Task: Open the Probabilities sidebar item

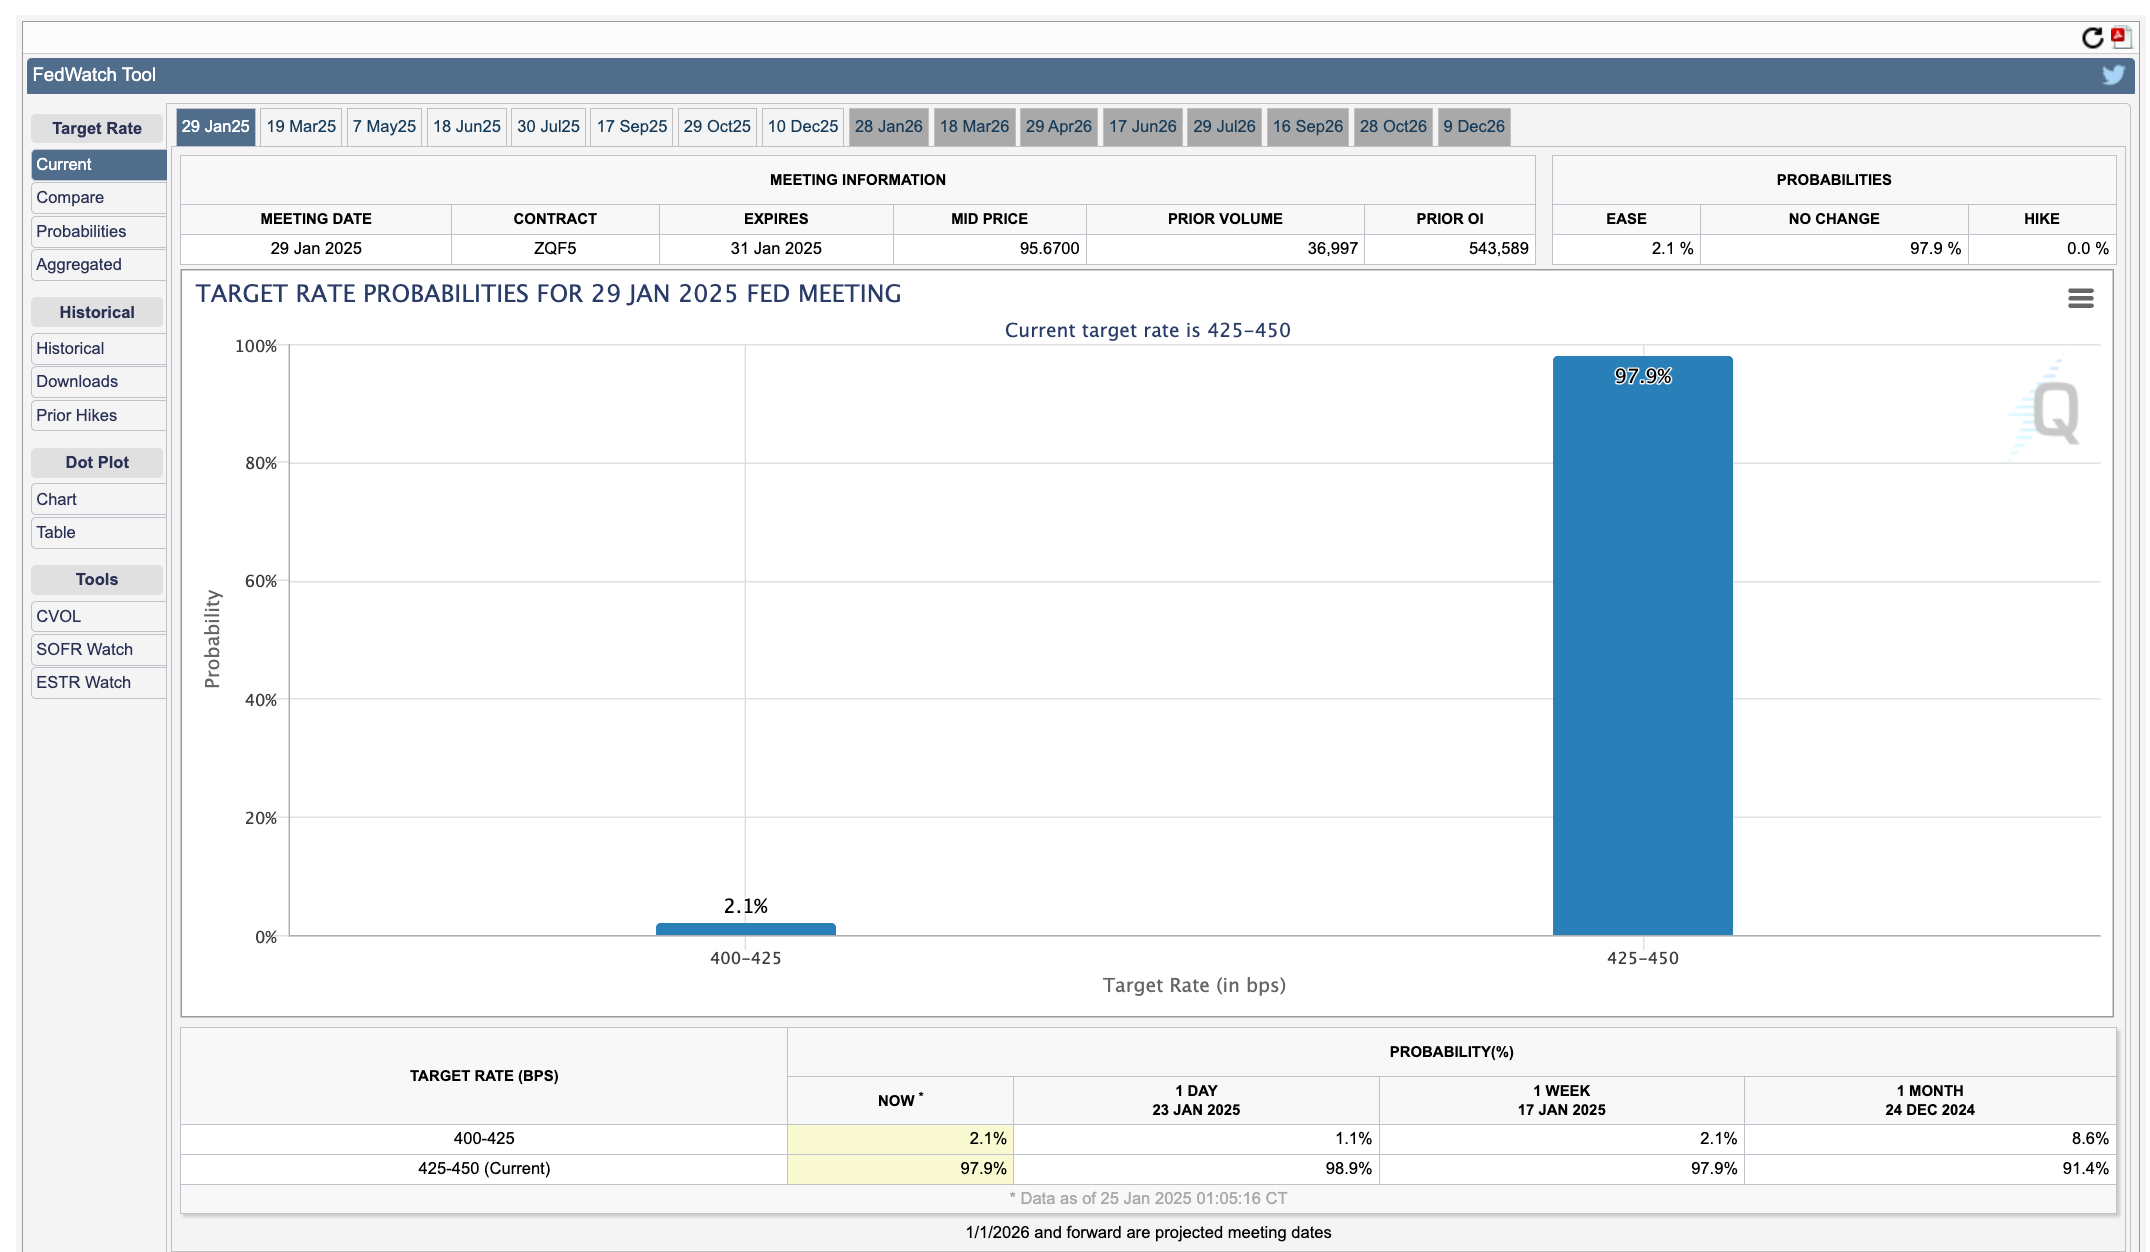Action: (99, 232)
